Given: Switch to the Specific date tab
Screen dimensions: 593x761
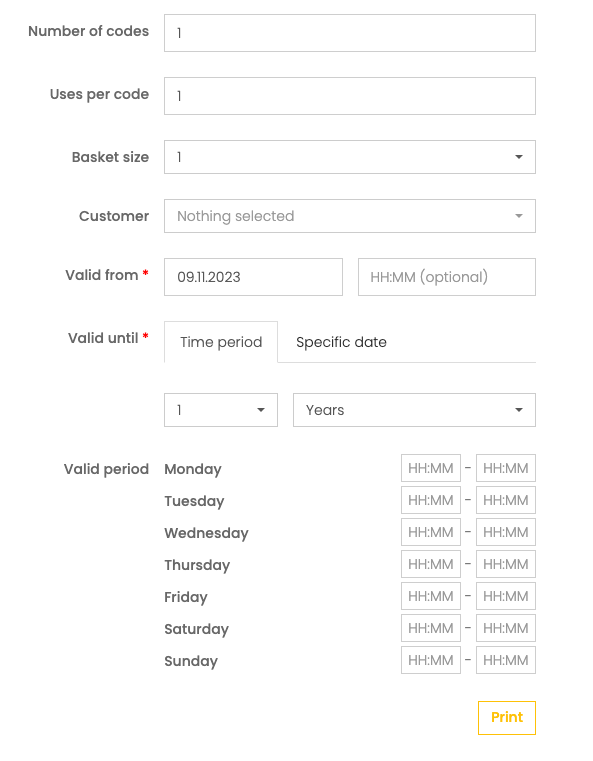Looking at the screenshot, I should click(341, 342).
